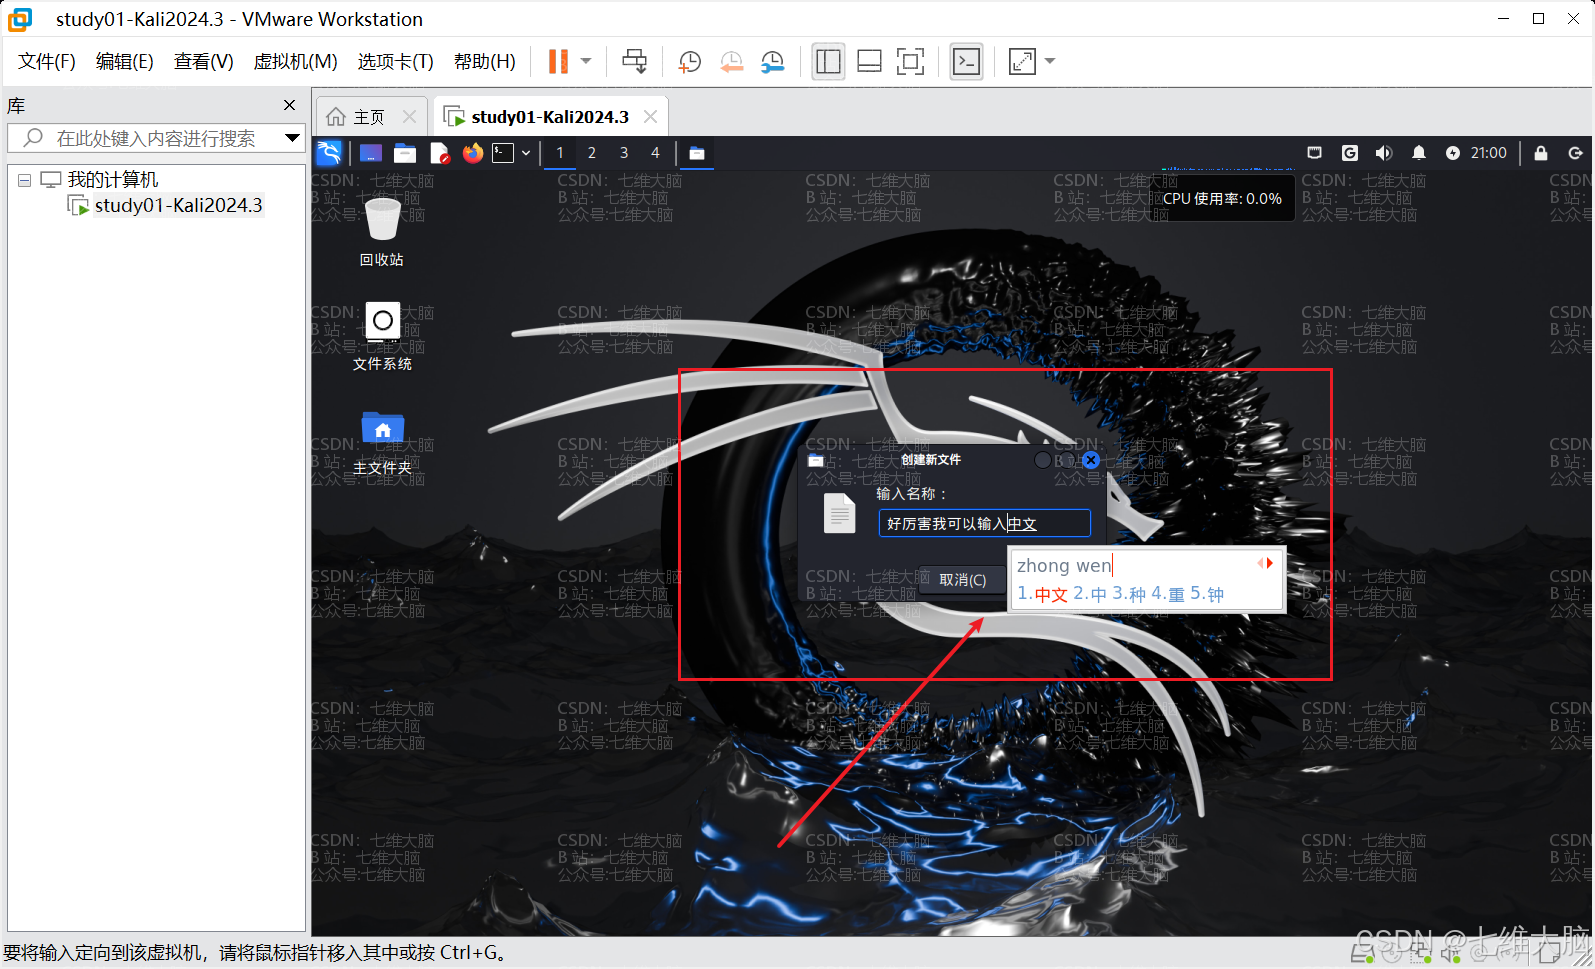Click the volume speaker tray icon

tap(1384, 153)
